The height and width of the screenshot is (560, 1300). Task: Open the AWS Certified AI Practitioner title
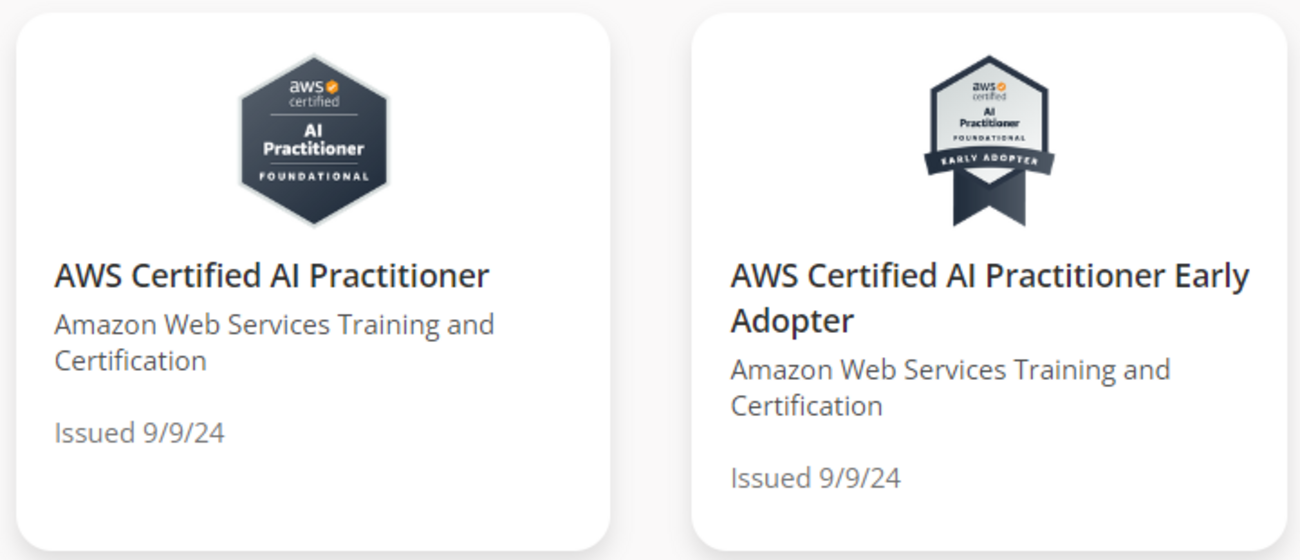272,276
